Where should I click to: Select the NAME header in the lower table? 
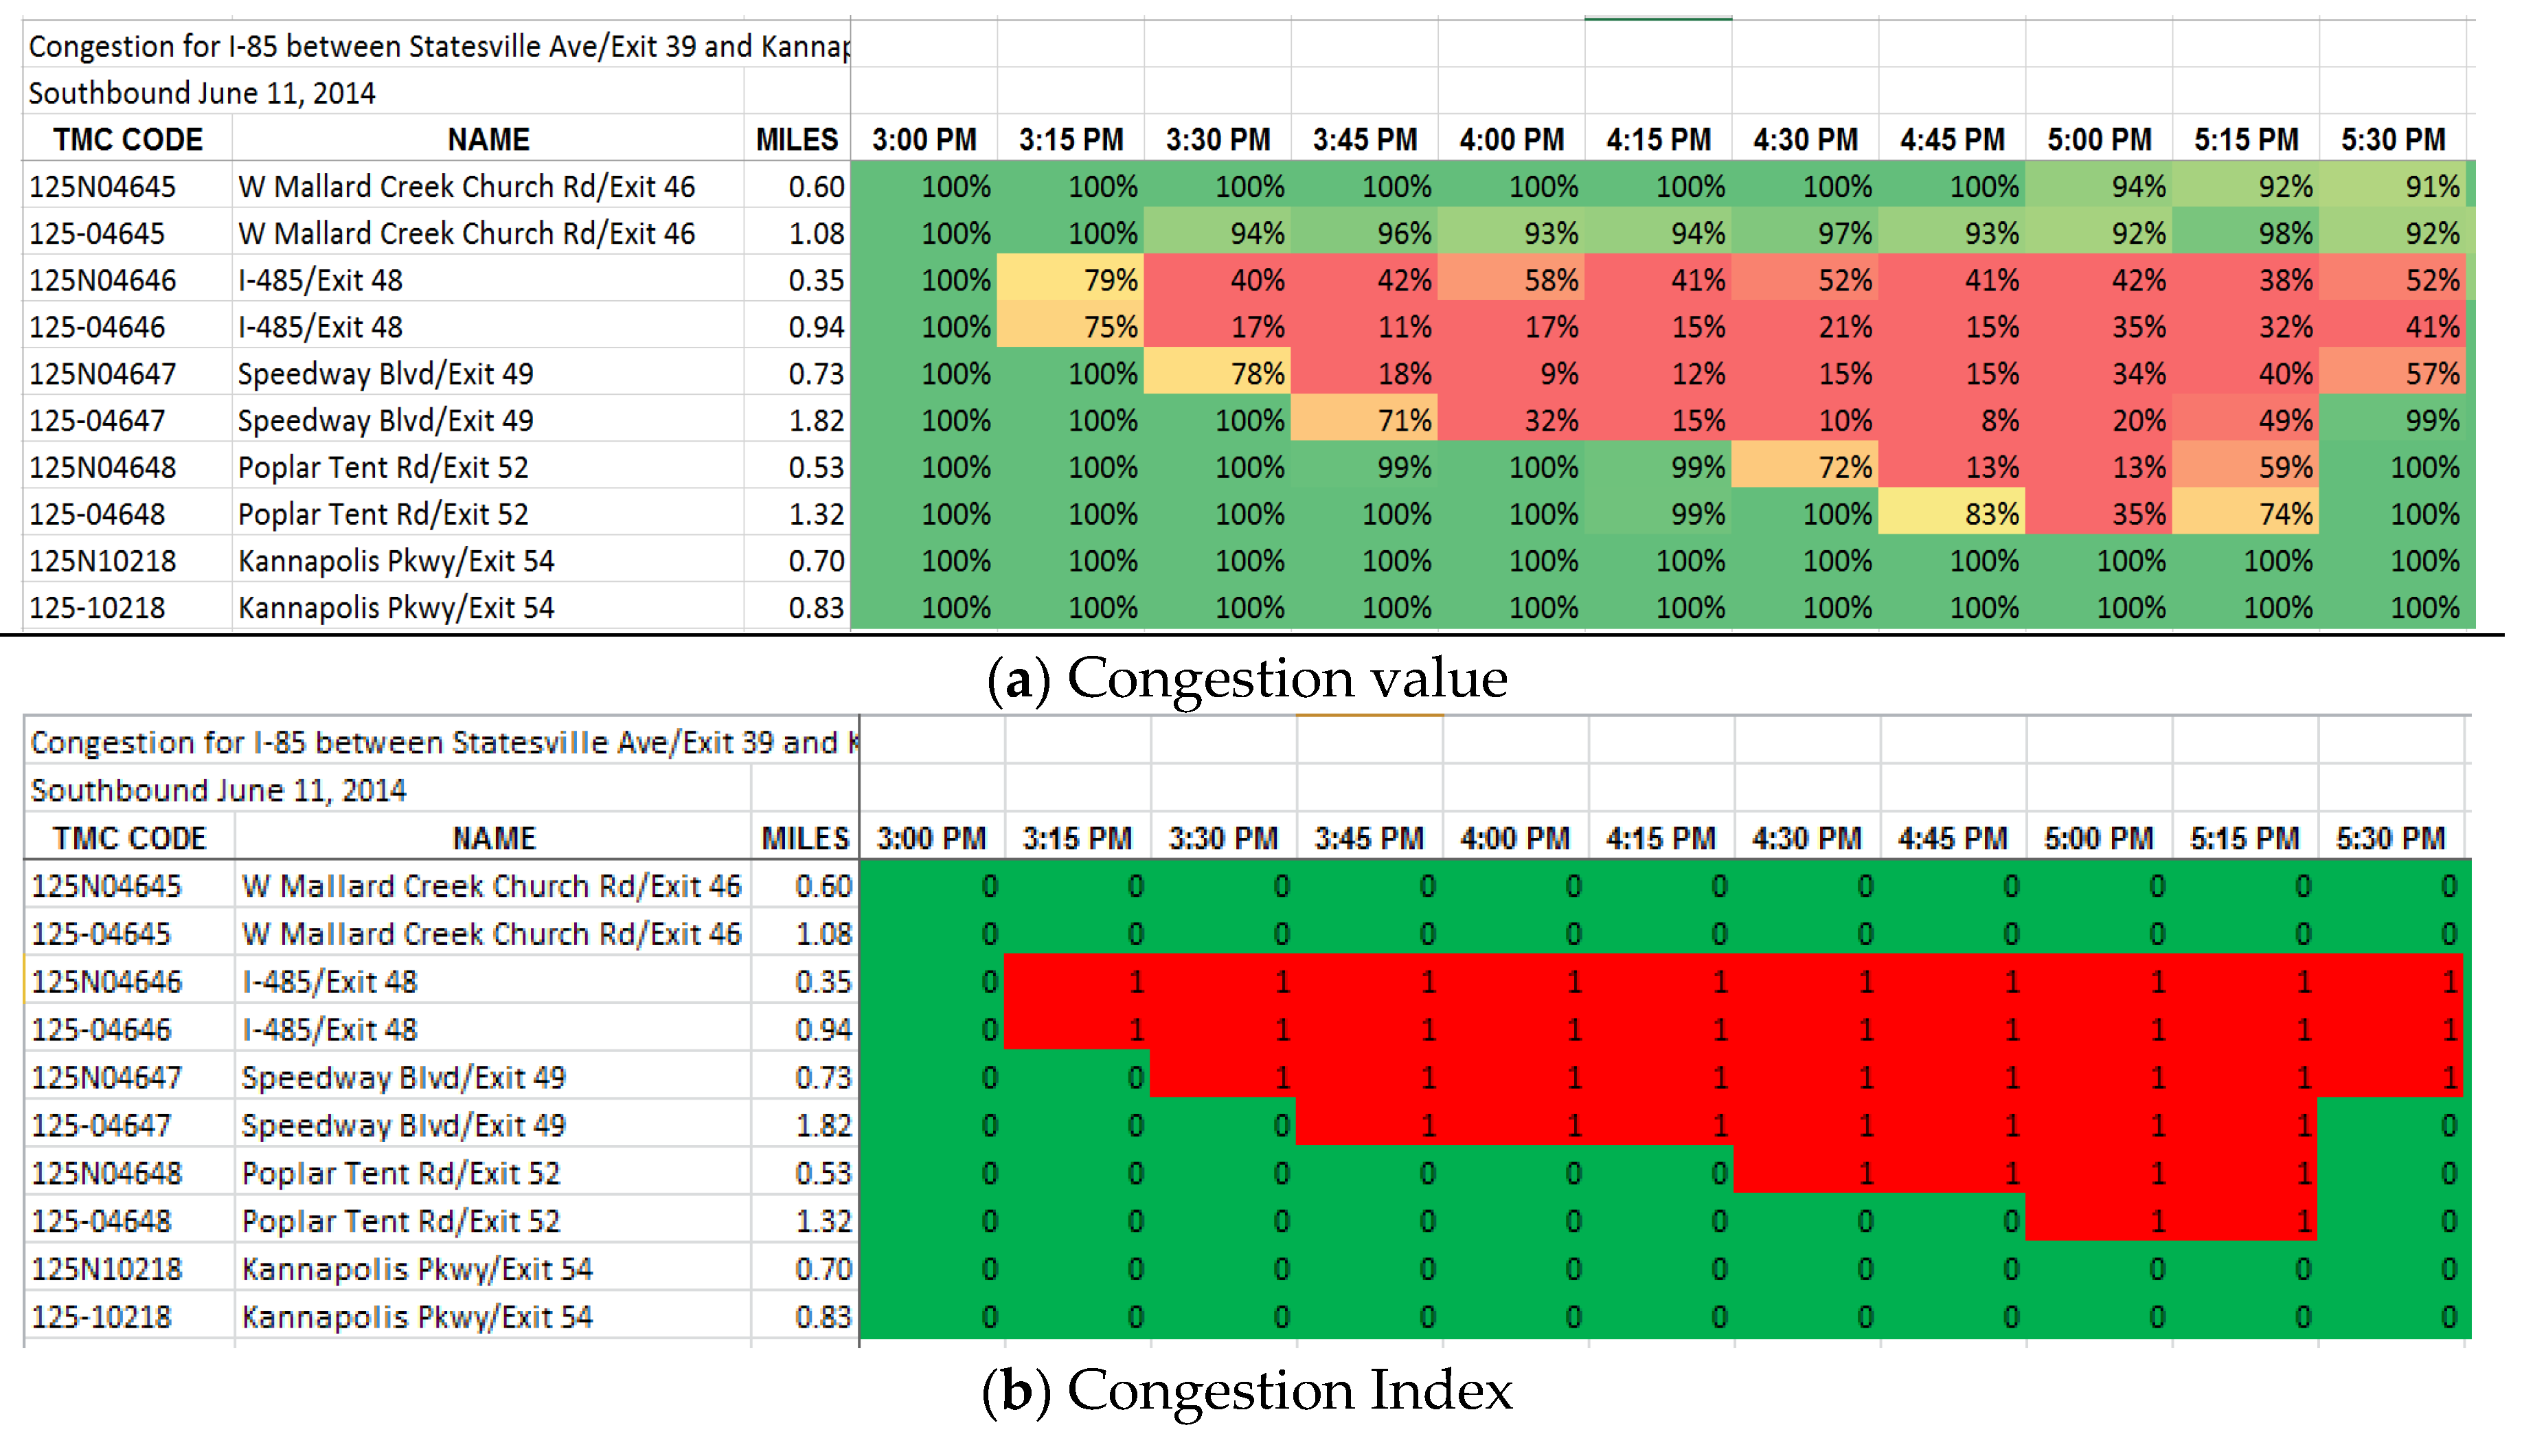pyautogui.click(x=494, y=838)
